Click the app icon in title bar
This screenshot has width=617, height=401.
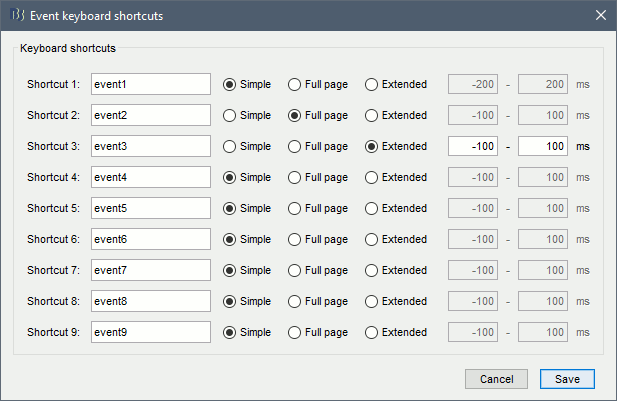tap(17, 16)
